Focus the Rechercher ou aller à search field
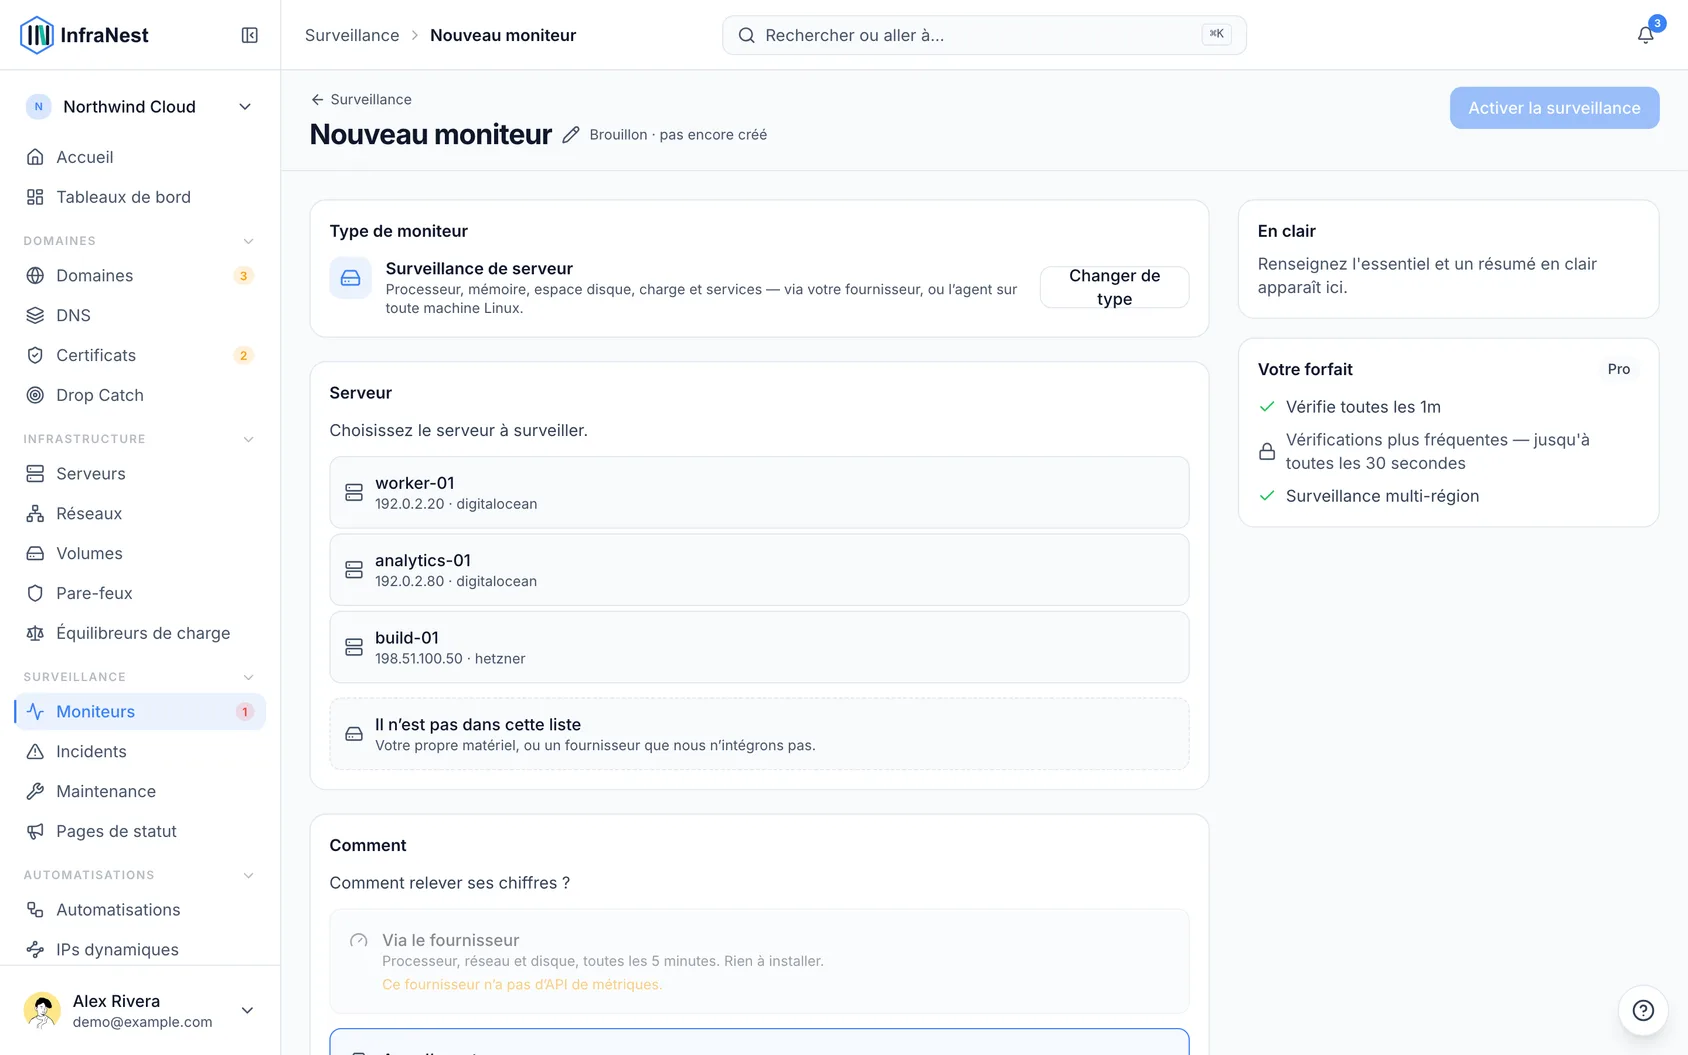1688x1055 pixels. click(x=984, y=35)
